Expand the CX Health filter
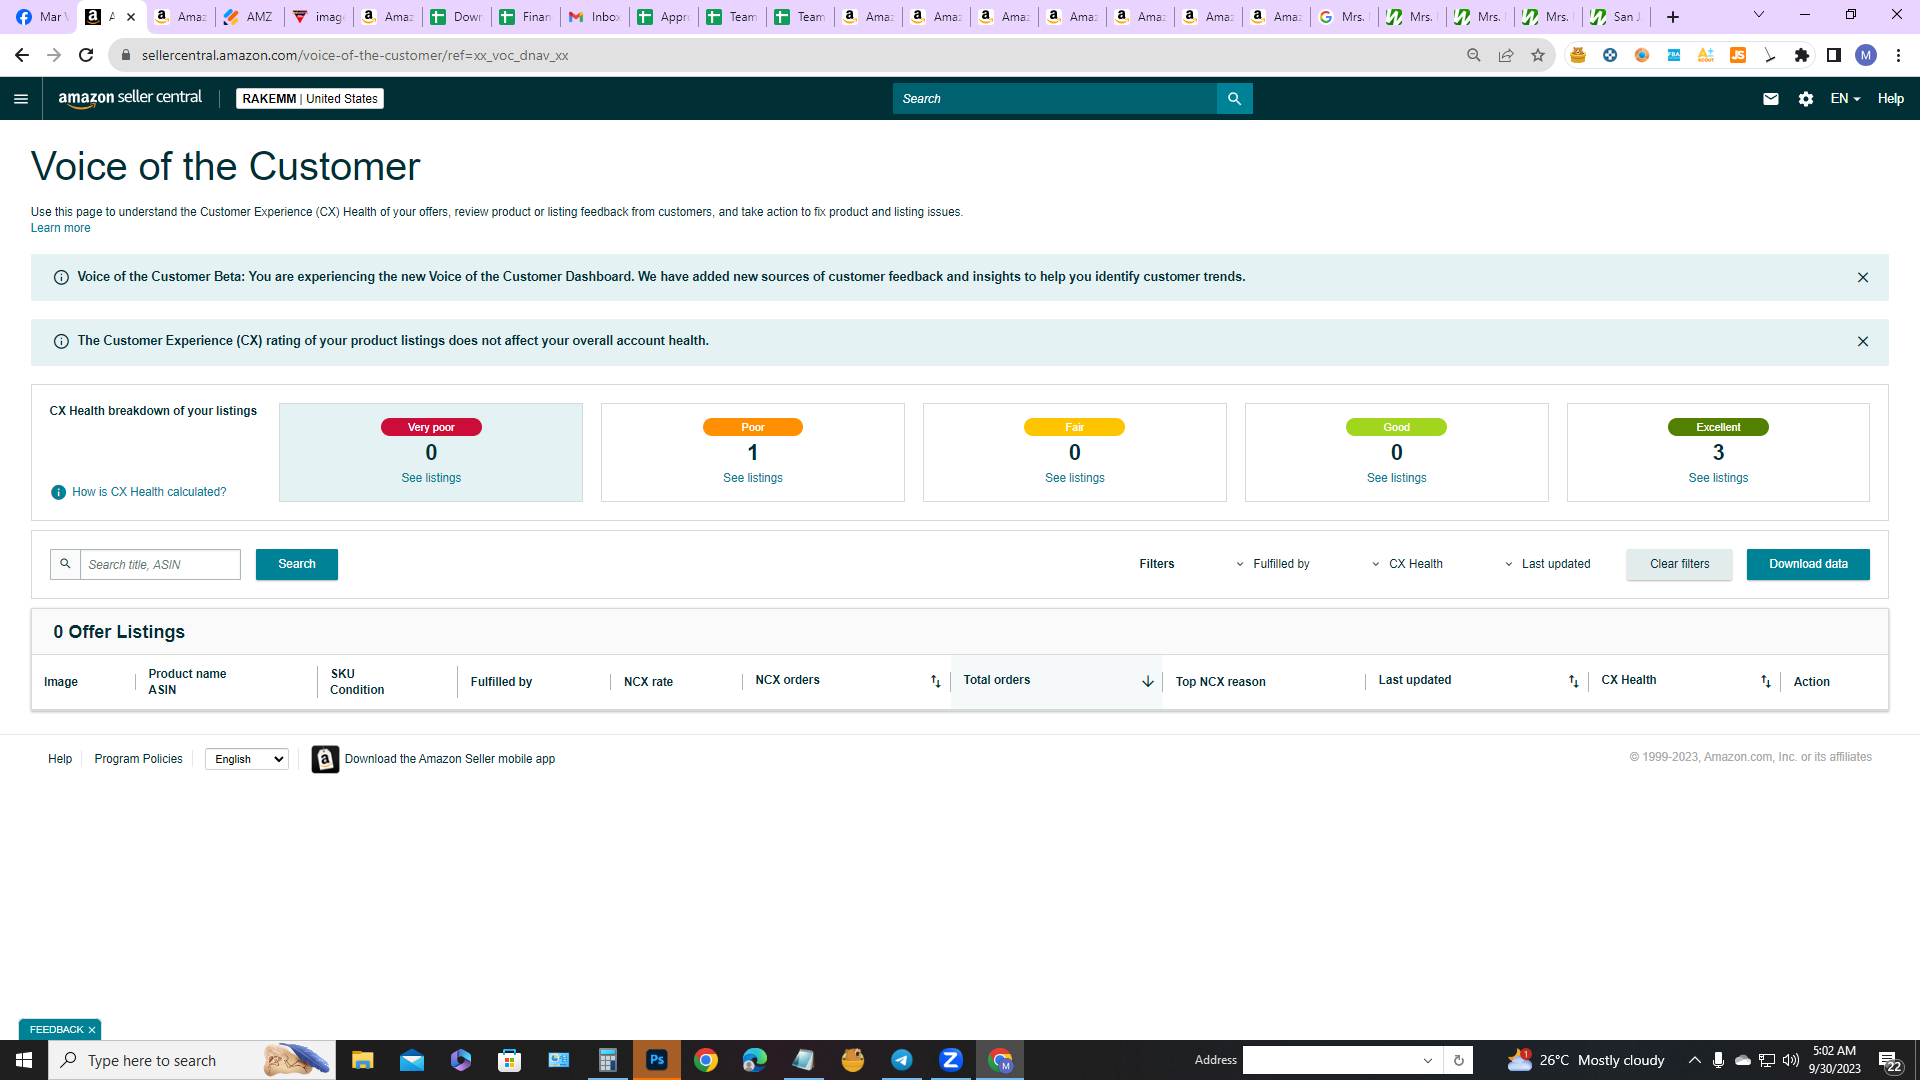1920x1080 pixels. [x=1408, y=564]
